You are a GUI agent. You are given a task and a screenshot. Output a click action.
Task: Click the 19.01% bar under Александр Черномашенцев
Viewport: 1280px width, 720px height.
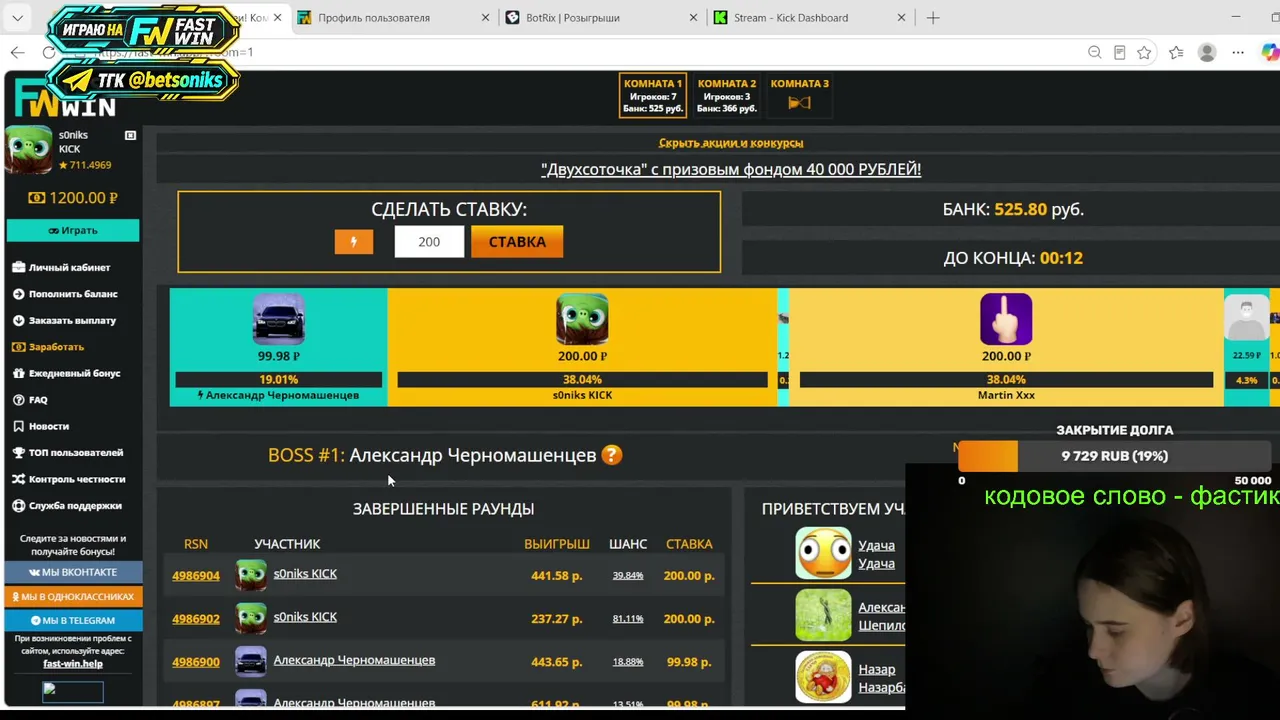[279, 380]
